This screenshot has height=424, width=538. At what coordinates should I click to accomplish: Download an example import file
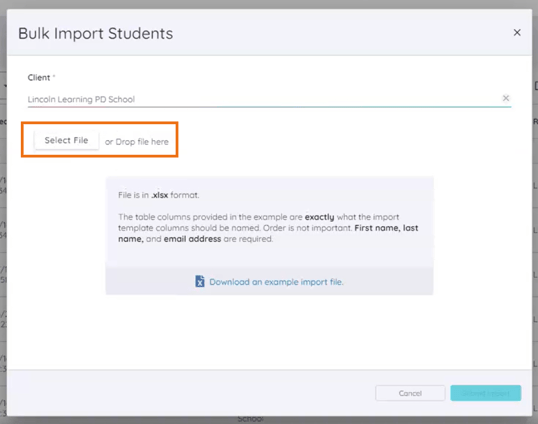pyautogui.click(x=276, y=282)
